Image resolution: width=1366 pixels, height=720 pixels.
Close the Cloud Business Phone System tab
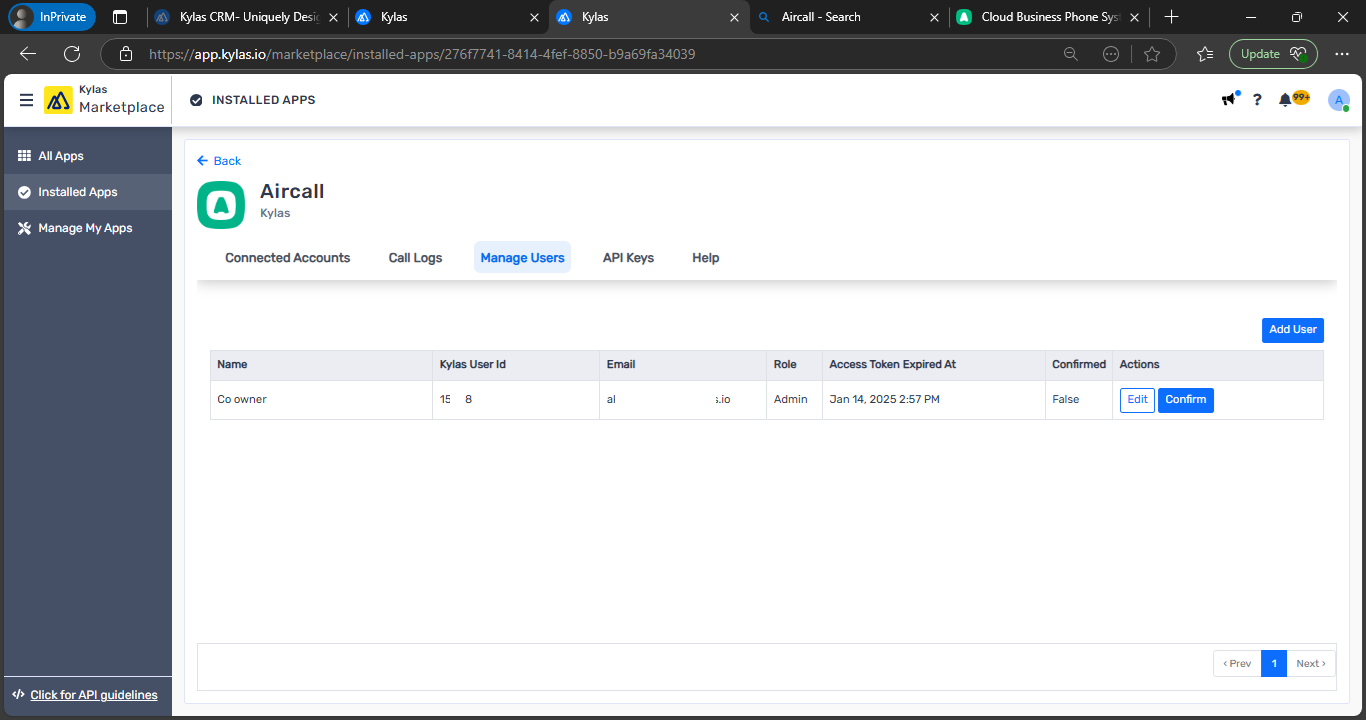coord(1135,17)
